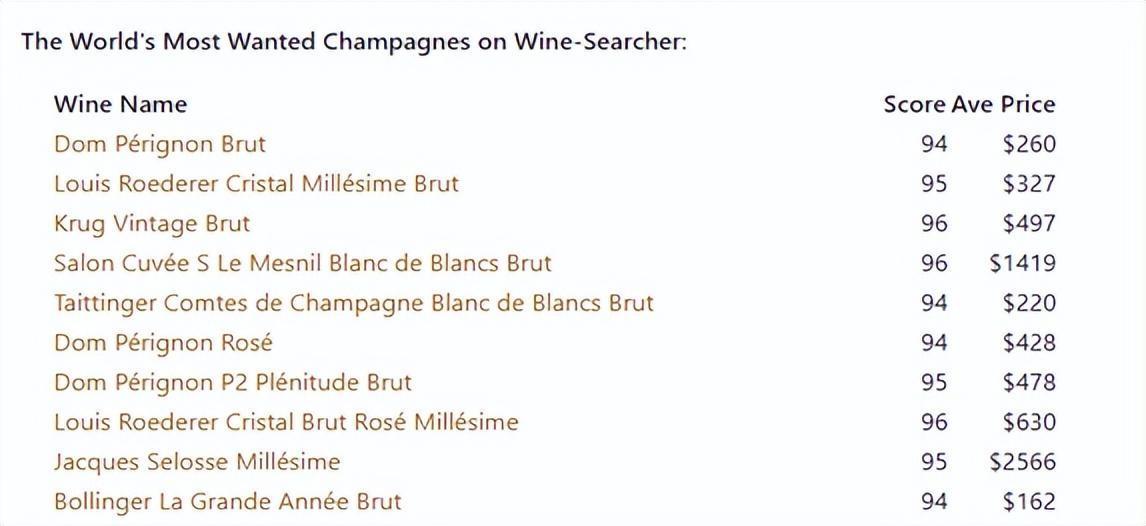Click the Wine Name column header
The height and width of the screenshot is (526, 1146).
pyautogui.click(x=121, y=104)
